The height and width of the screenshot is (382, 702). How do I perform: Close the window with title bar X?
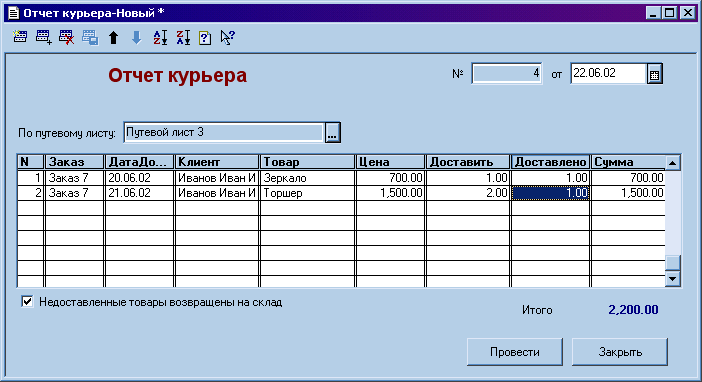tap(688, 13)
